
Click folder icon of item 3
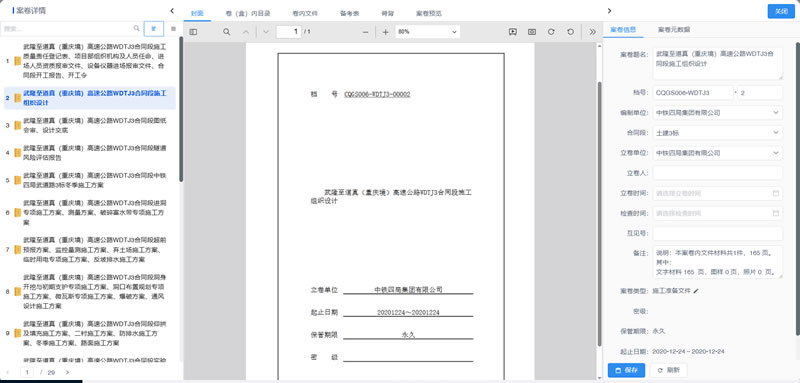coord(17,125)
